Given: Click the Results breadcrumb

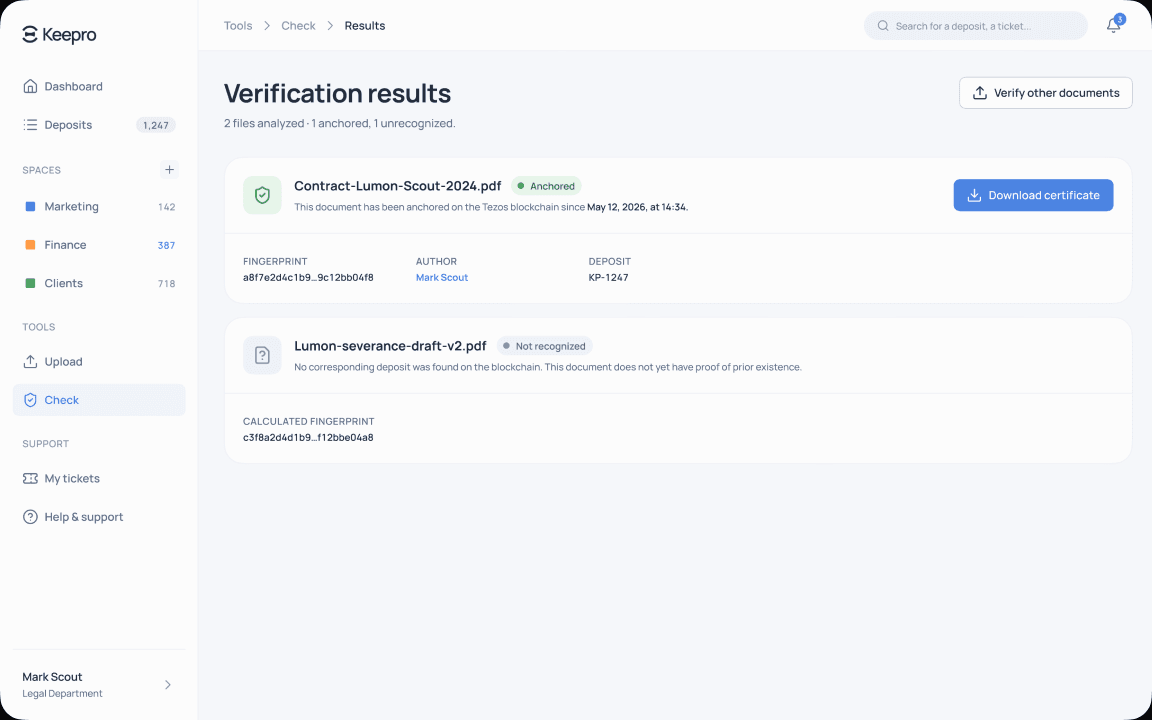Looking at the screenshot, I should [x=365, y=26].
